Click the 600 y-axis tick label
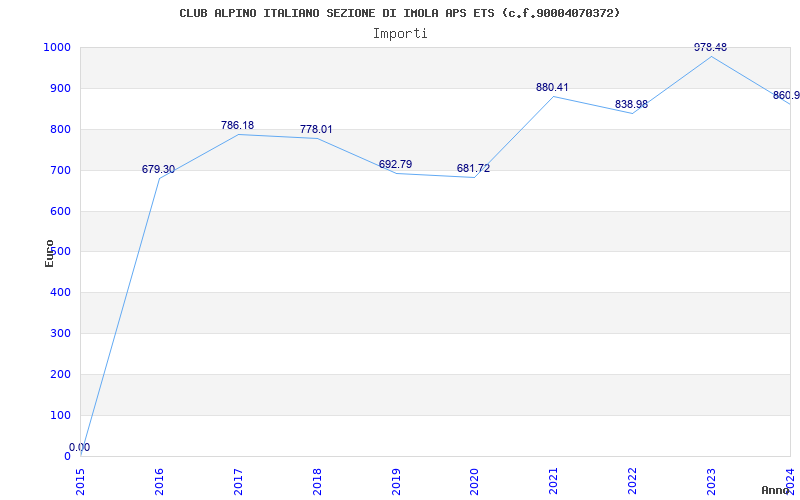This screenshot has height=500, width=800. [60, 211]
